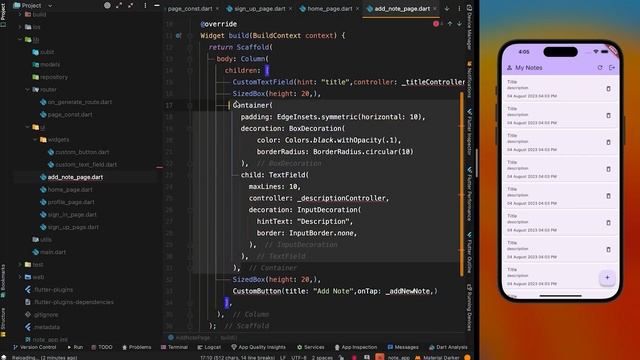
Task: Click the red error indicator in editor
Action: coord(436,24)
